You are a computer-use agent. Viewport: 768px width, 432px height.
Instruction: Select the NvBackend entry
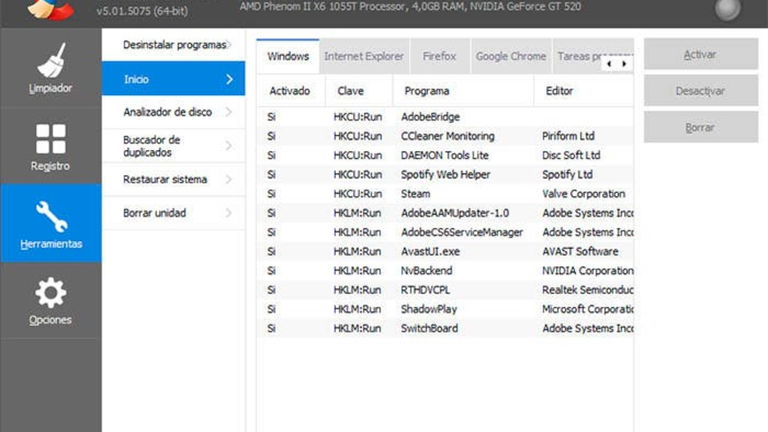coord(445,270)
